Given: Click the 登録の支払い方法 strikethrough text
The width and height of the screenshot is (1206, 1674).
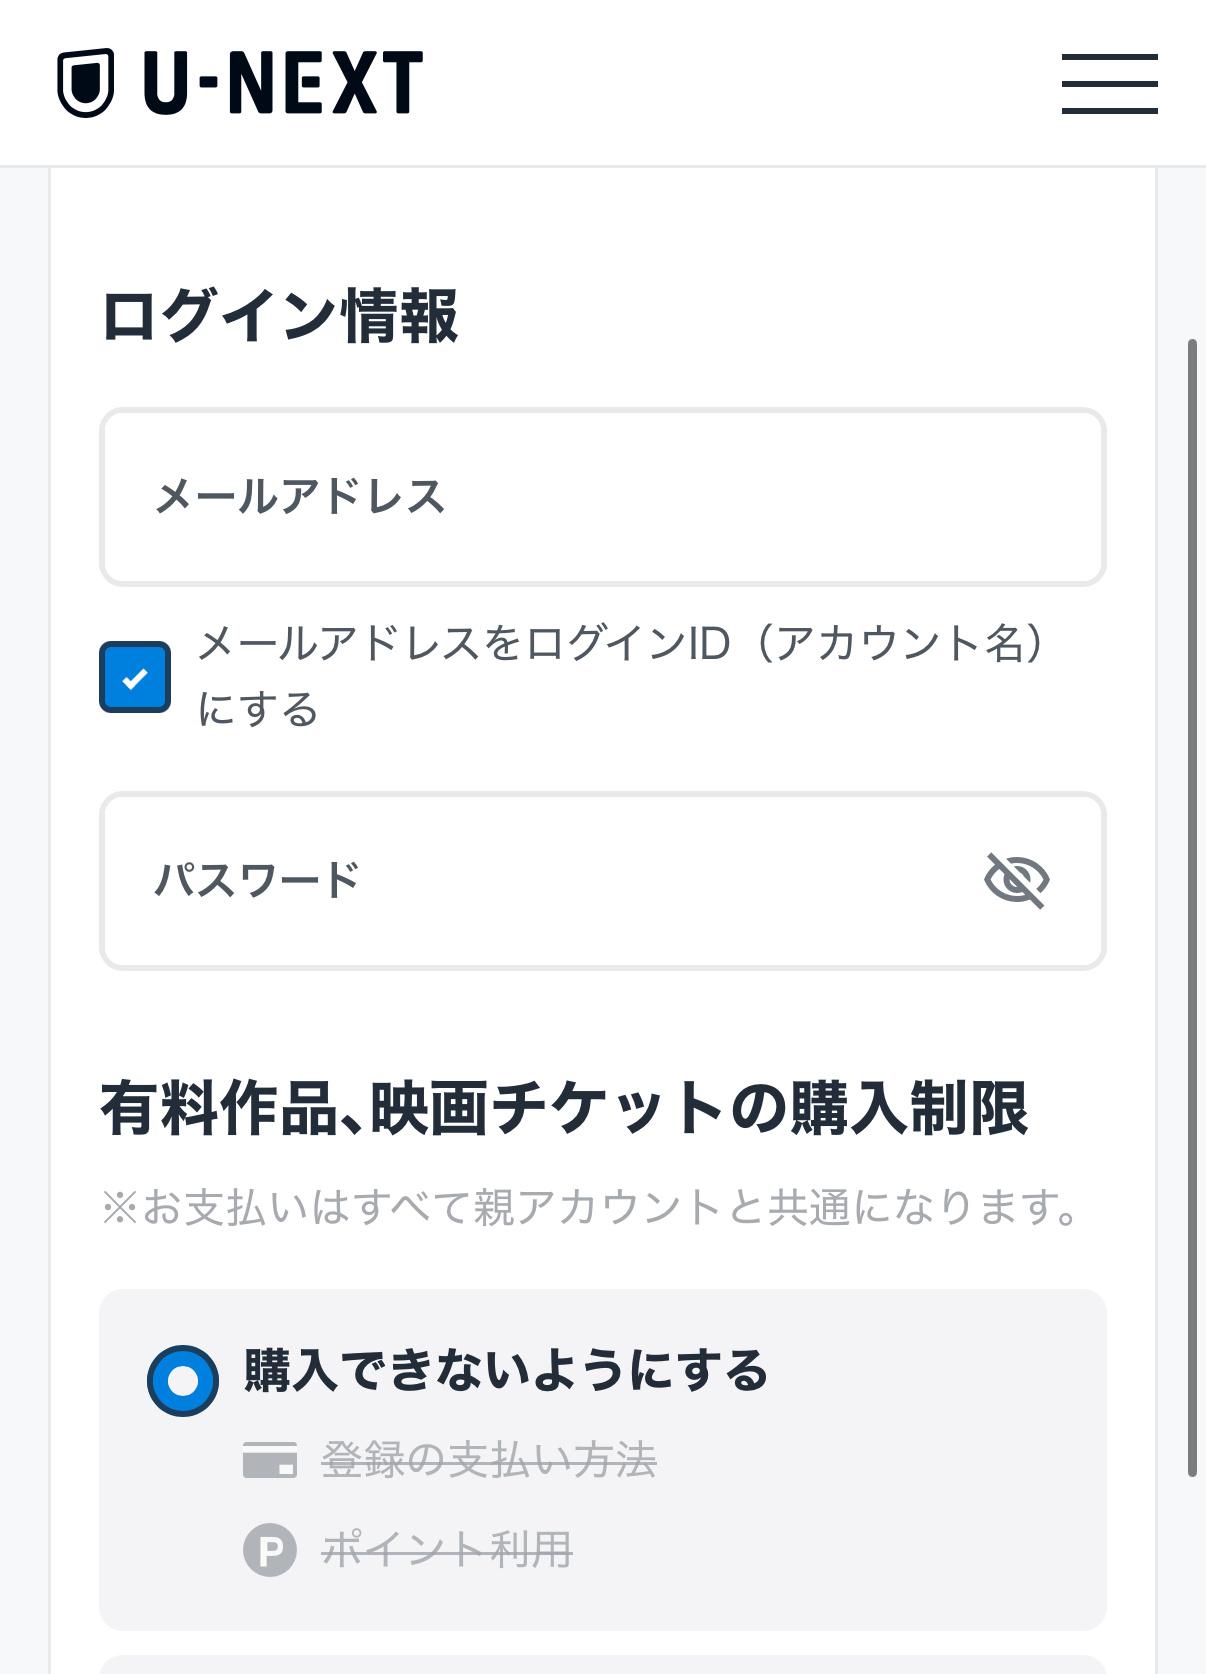Looking at the screenshot, I should pos(489,1460).
